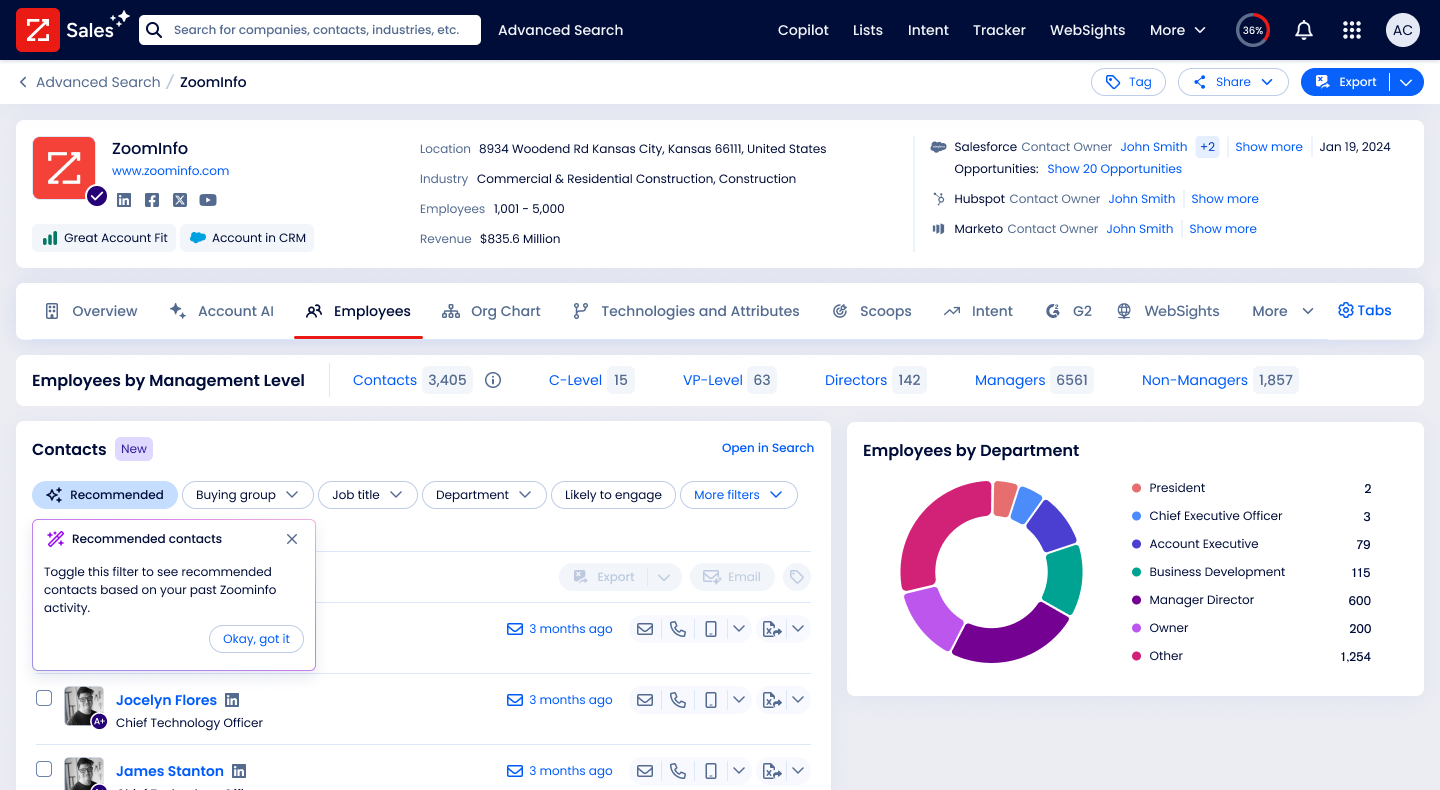The width and height of the screenshot is (1440, 790).
Task: Open ZoomInfo's LinkedIn company page icon
Action: [x=124, y=200]
